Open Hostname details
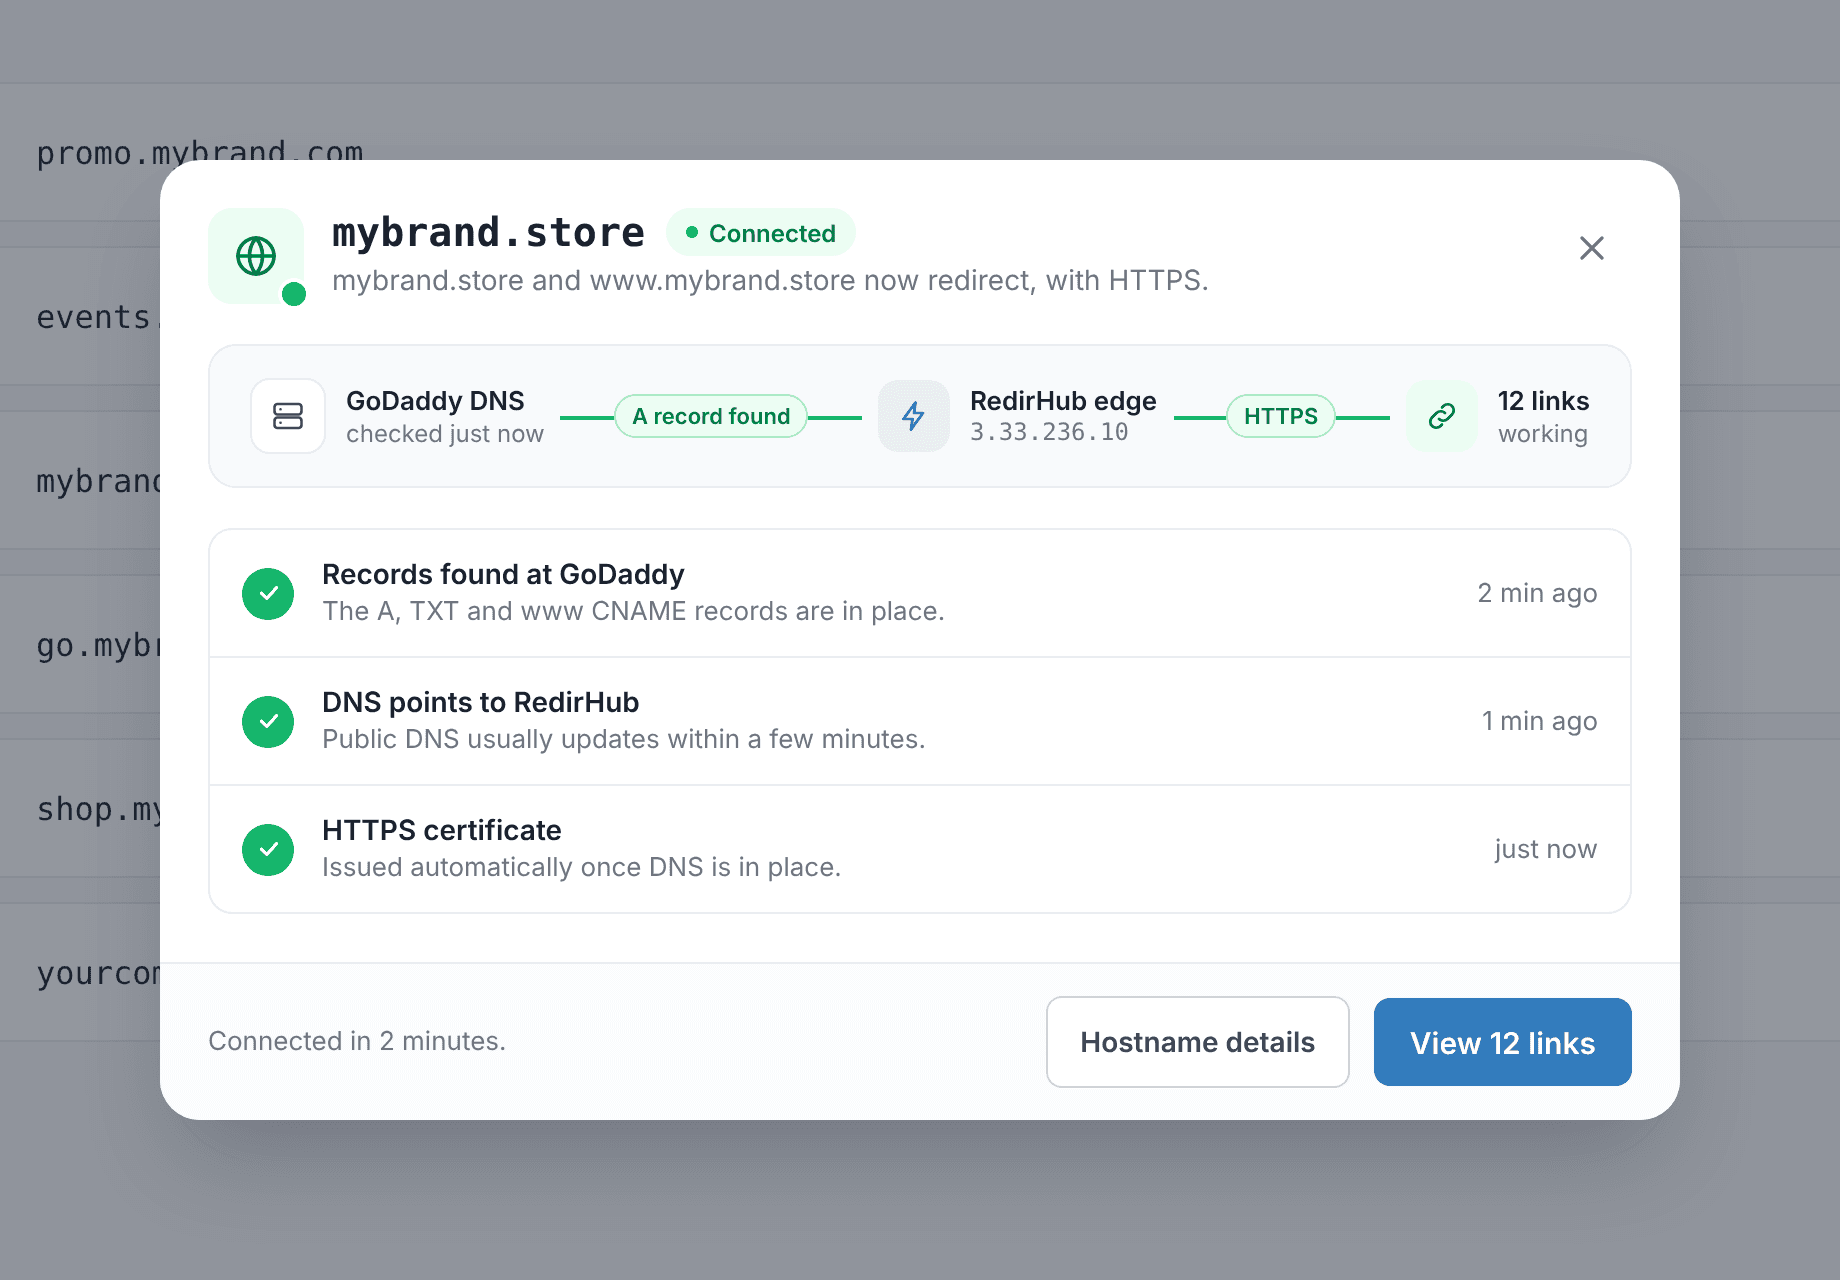The height and width of the screenshot is (1280, 1840). pos(1198,1042)
